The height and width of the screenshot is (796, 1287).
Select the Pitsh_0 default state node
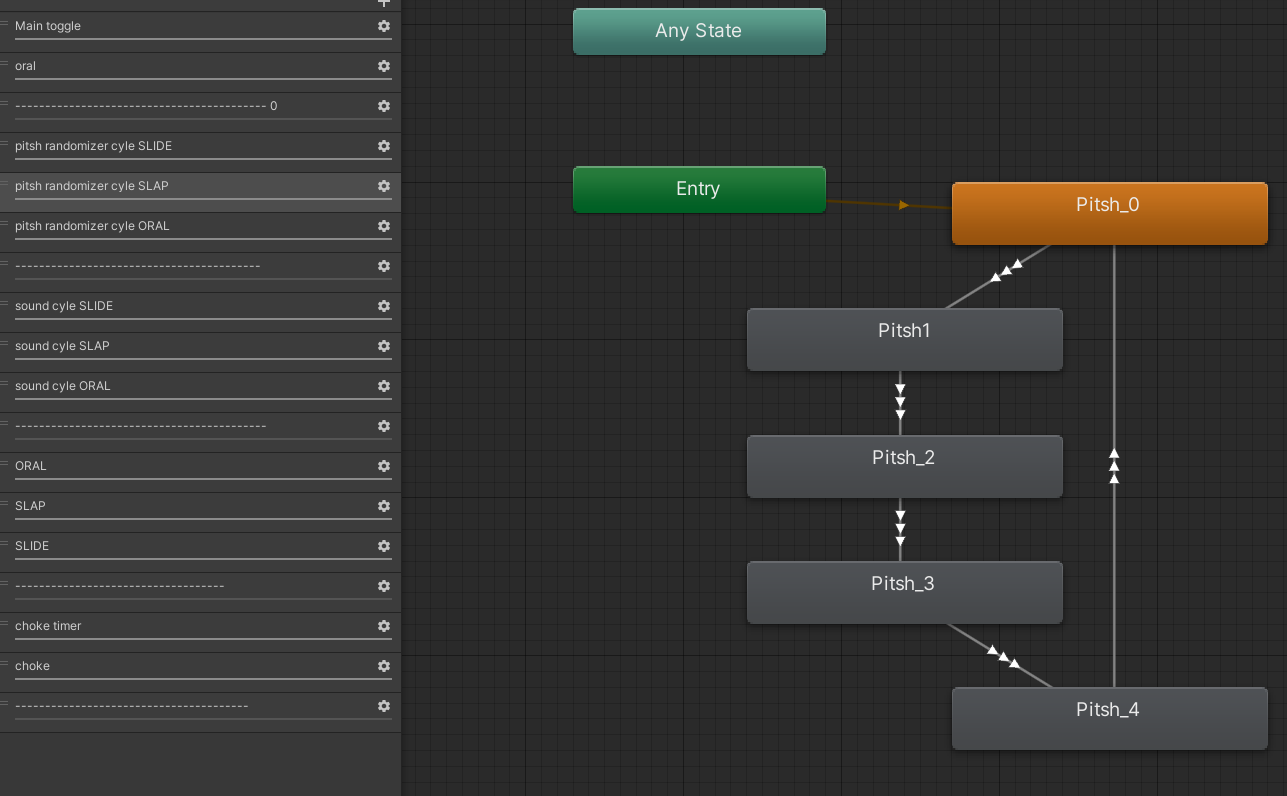1109,213
